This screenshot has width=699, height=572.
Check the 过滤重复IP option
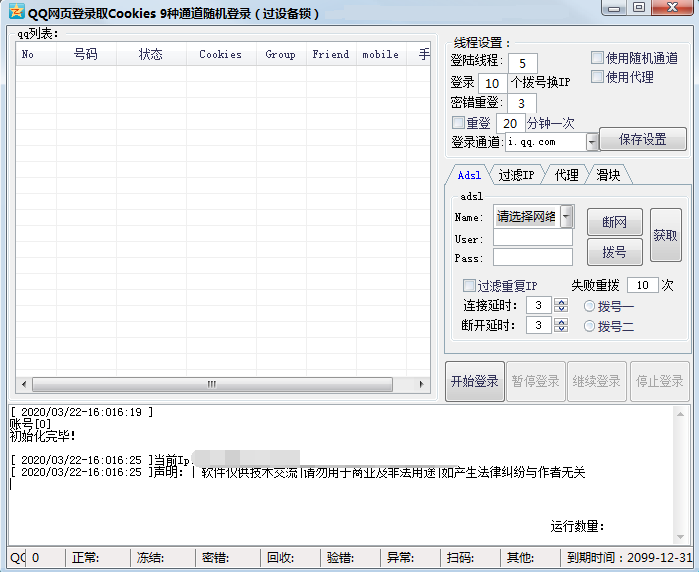tap(469, 285)
